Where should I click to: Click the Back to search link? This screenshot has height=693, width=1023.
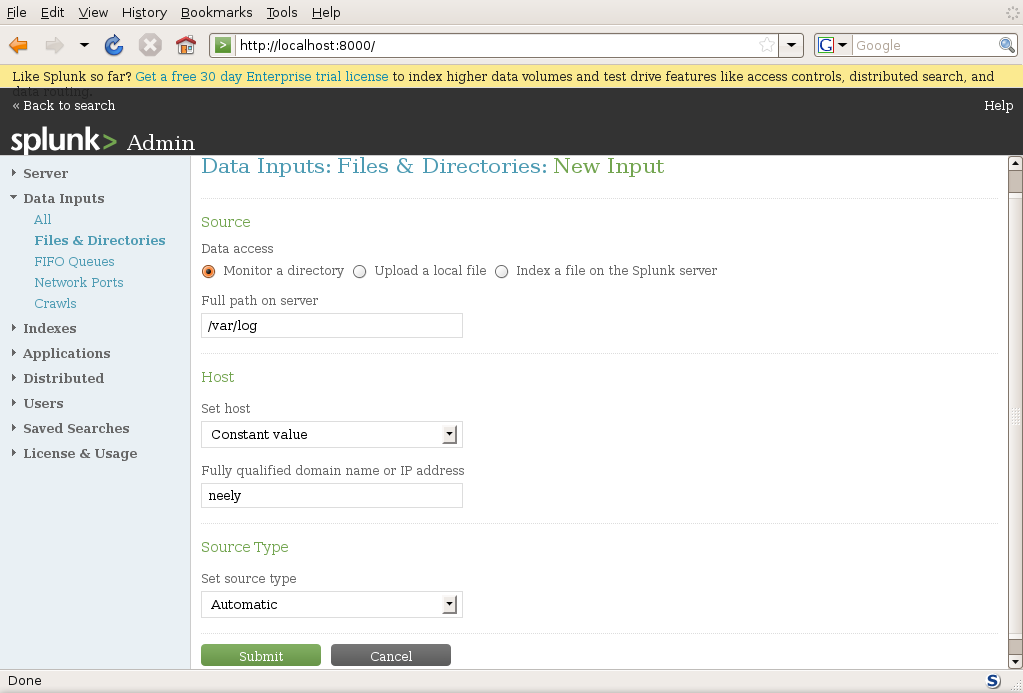point(64,106)
